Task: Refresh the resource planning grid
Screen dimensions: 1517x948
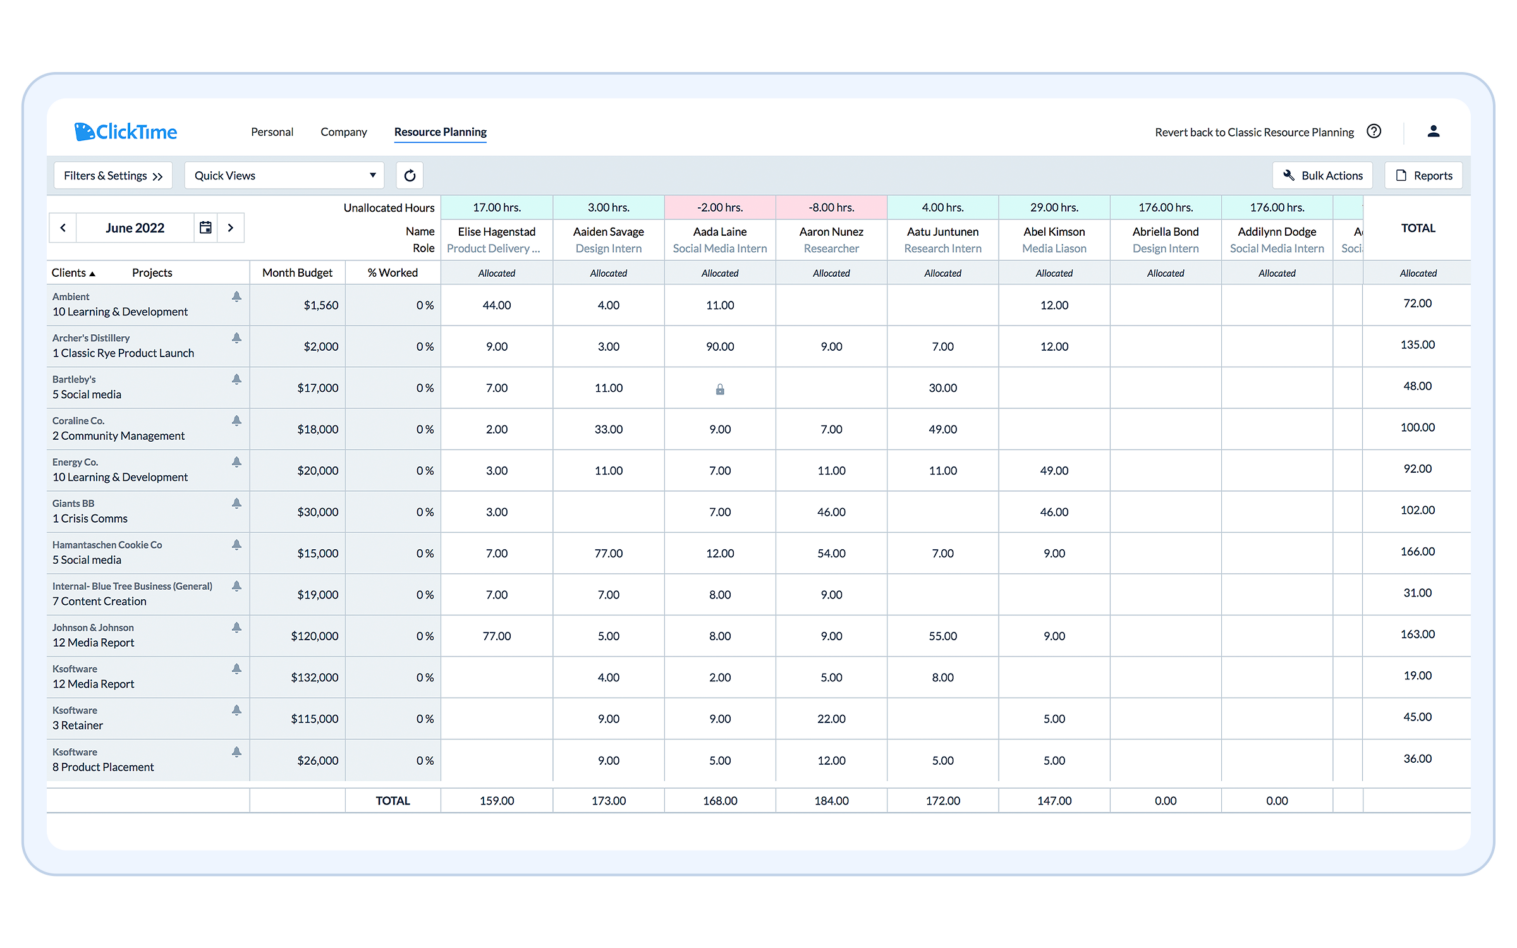Action: point(409,175)
